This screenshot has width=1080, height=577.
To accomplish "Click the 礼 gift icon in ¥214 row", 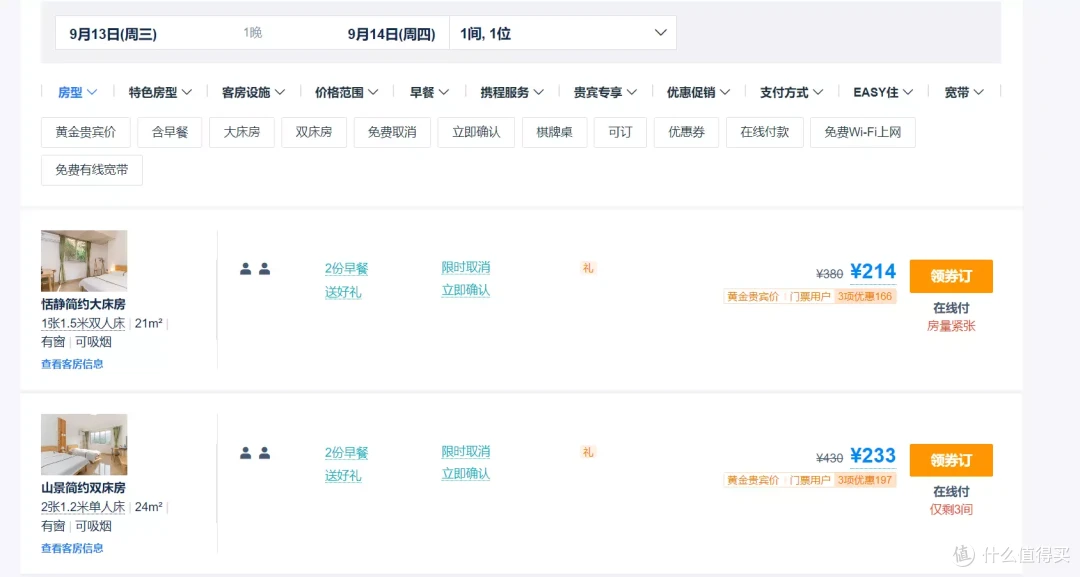I will click(x=588, y=268).
